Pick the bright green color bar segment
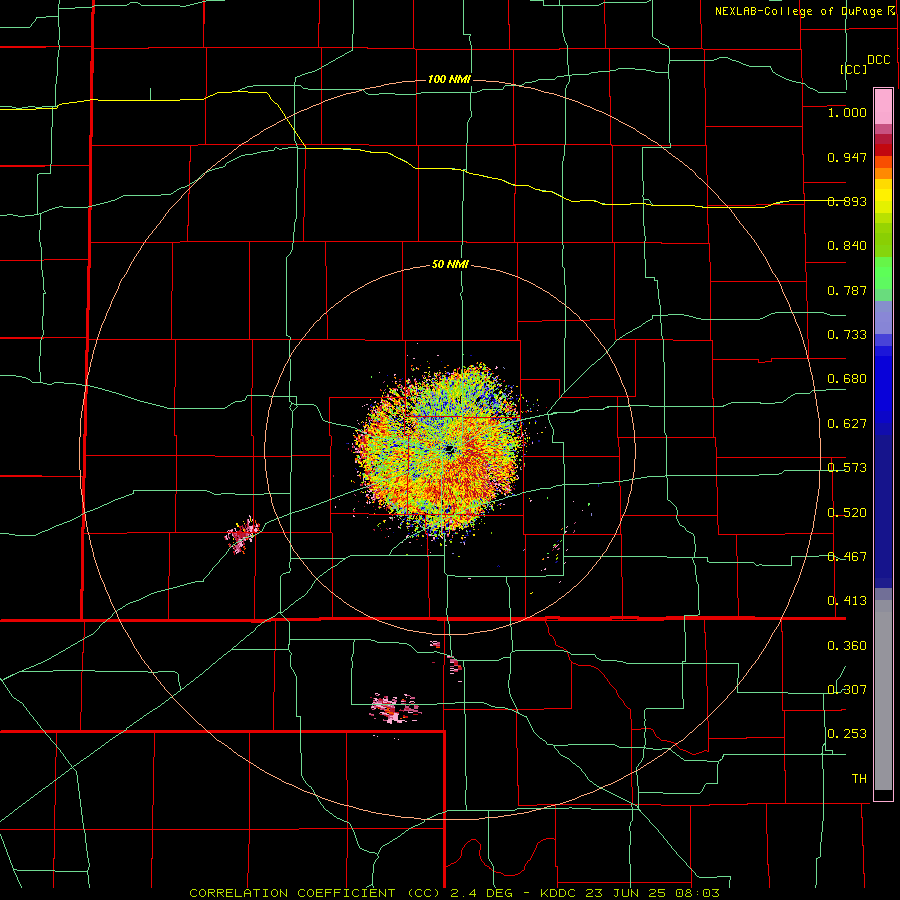The width and height of the screenshot is (900, 900). 883,273
